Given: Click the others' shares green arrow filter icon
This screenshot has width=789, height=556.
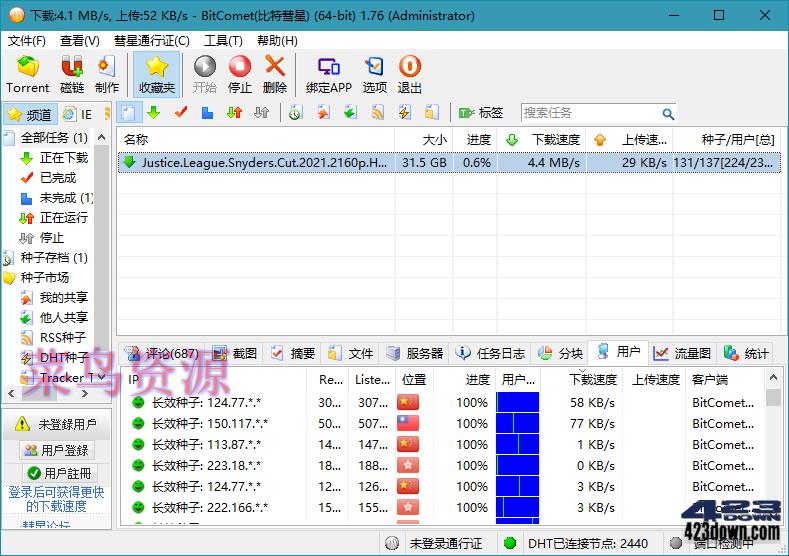Looking at the screenshot, I should coord(350,113).
